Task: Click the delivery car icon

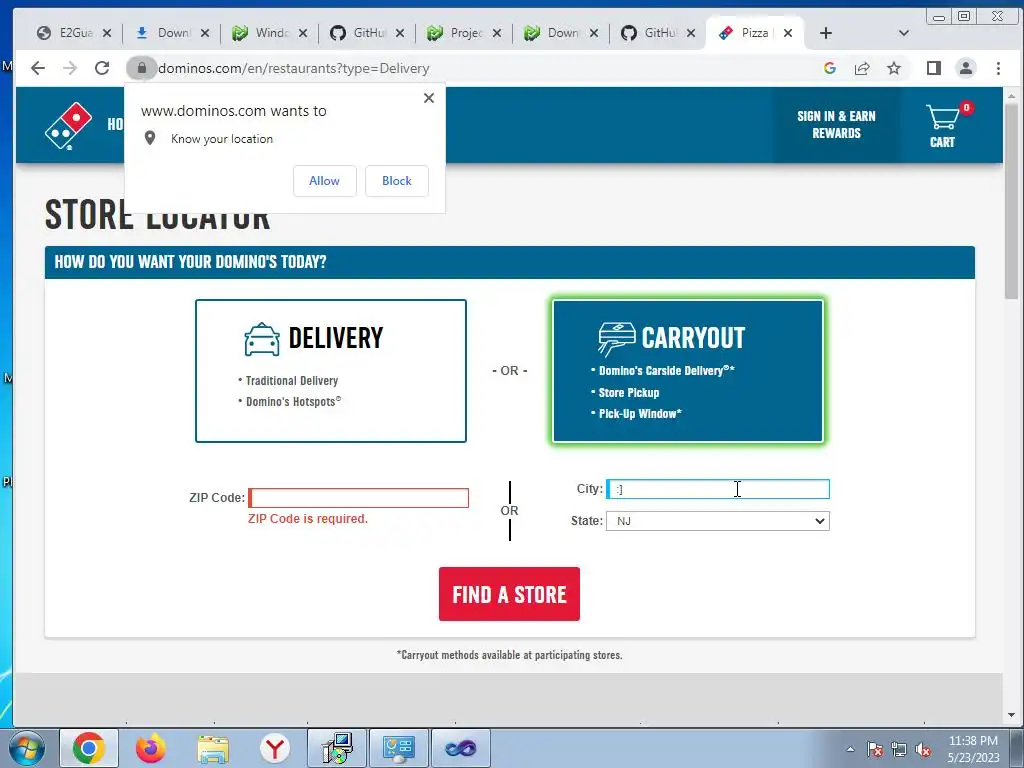Action: click(262, 339)
